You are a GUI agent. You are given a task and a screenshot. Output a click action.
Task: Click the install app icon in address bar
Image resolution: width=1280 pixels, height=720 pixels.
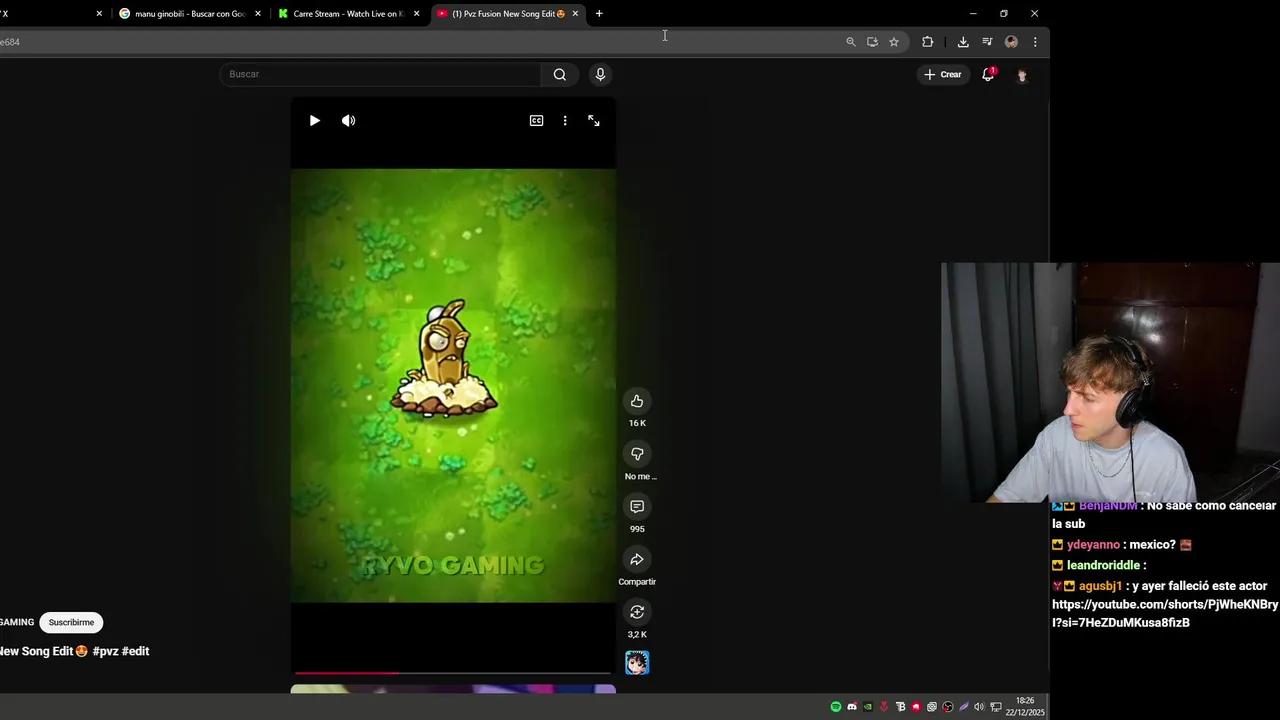pos(872,42)
